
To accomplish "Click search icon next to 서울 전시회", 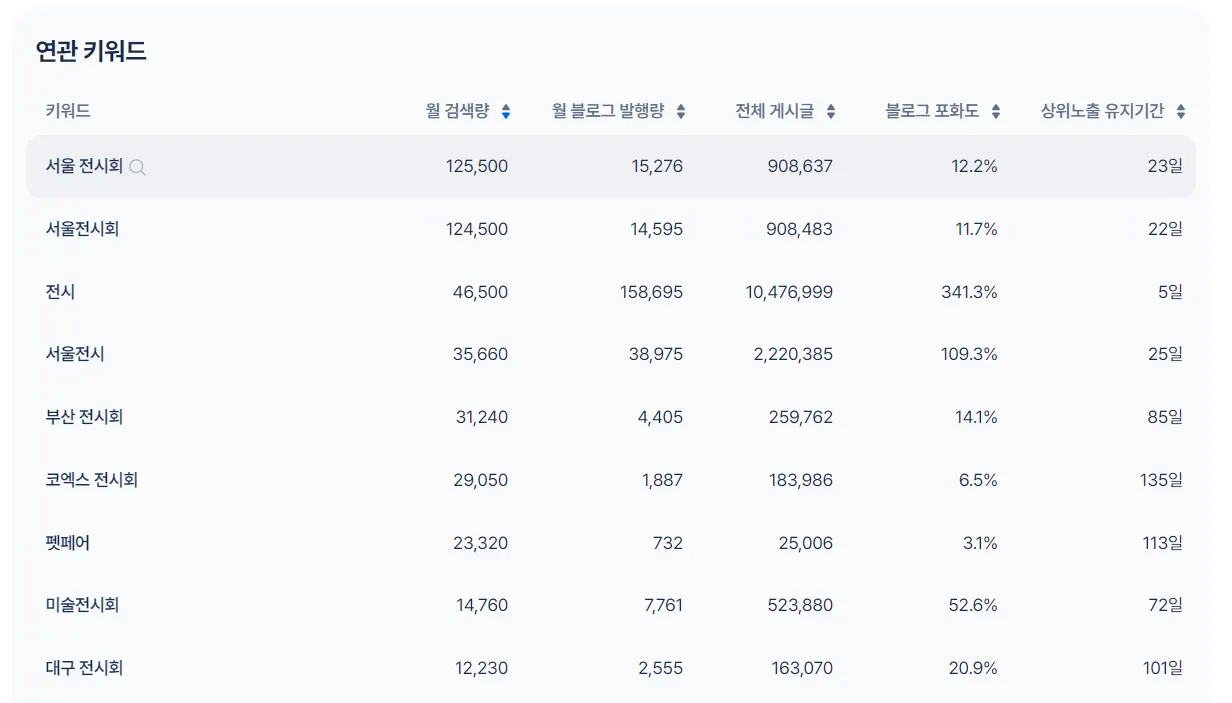I will [138, 168].
